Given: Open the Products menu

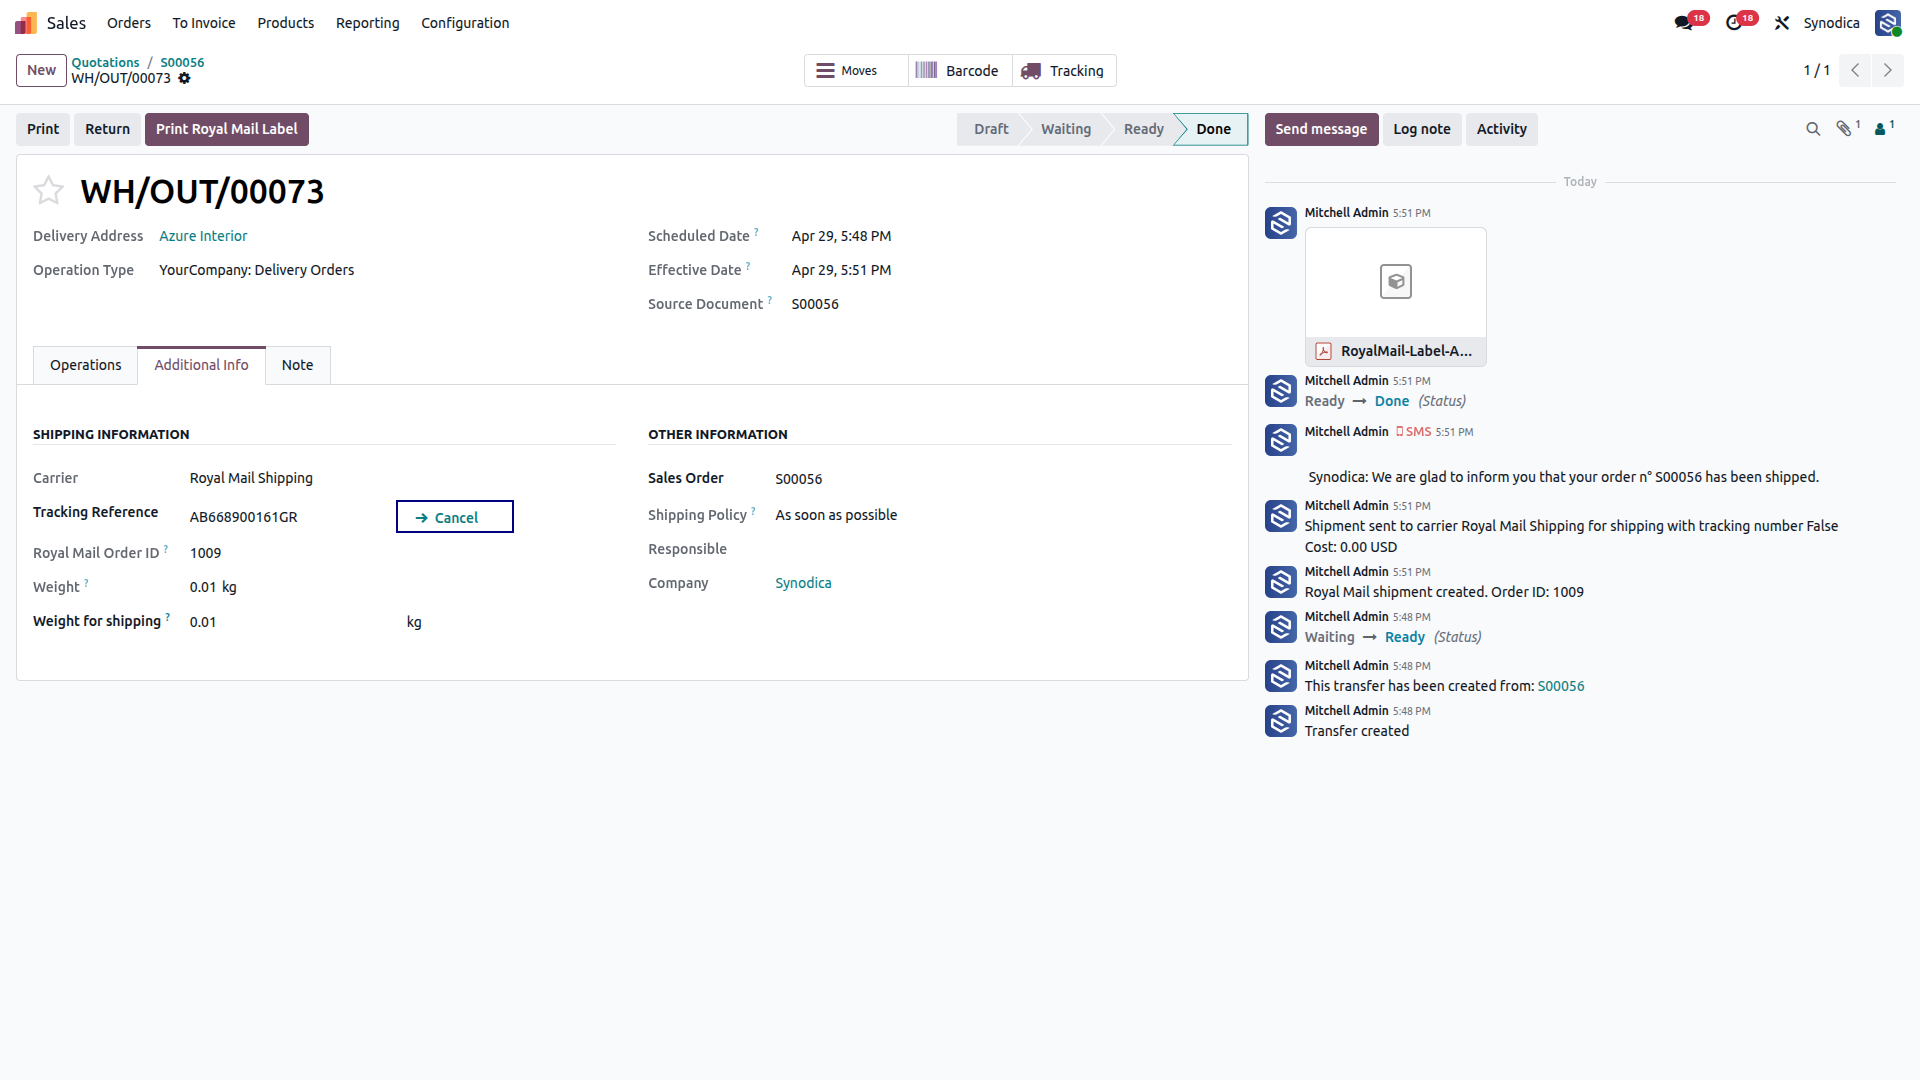Looking at the screenshot, I should [x=286, y=23].
